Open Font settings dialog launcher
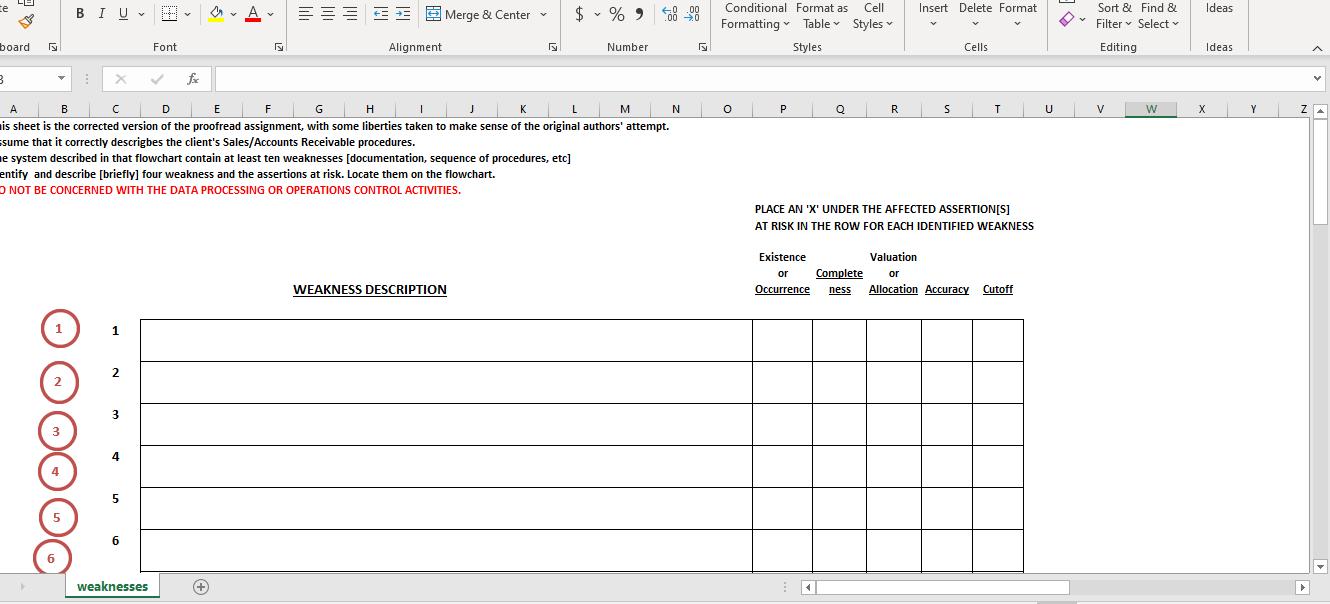The width and height of the screenshot is (1330, 604). click(x=279, y=47)
